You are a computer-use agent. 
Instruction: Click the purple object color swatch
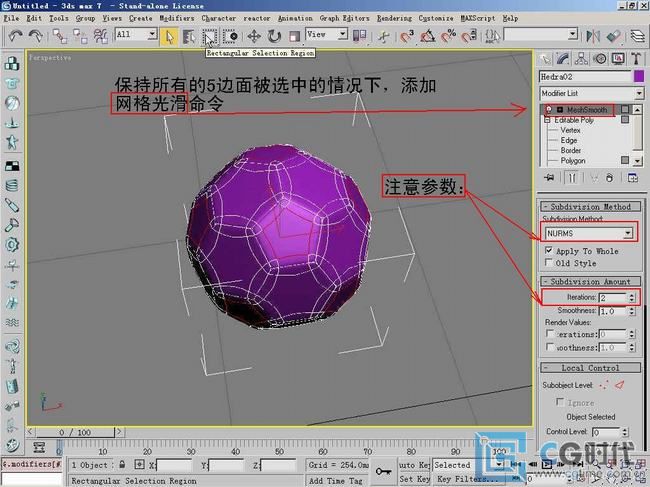pyautogui.click(x=639, y=76)
